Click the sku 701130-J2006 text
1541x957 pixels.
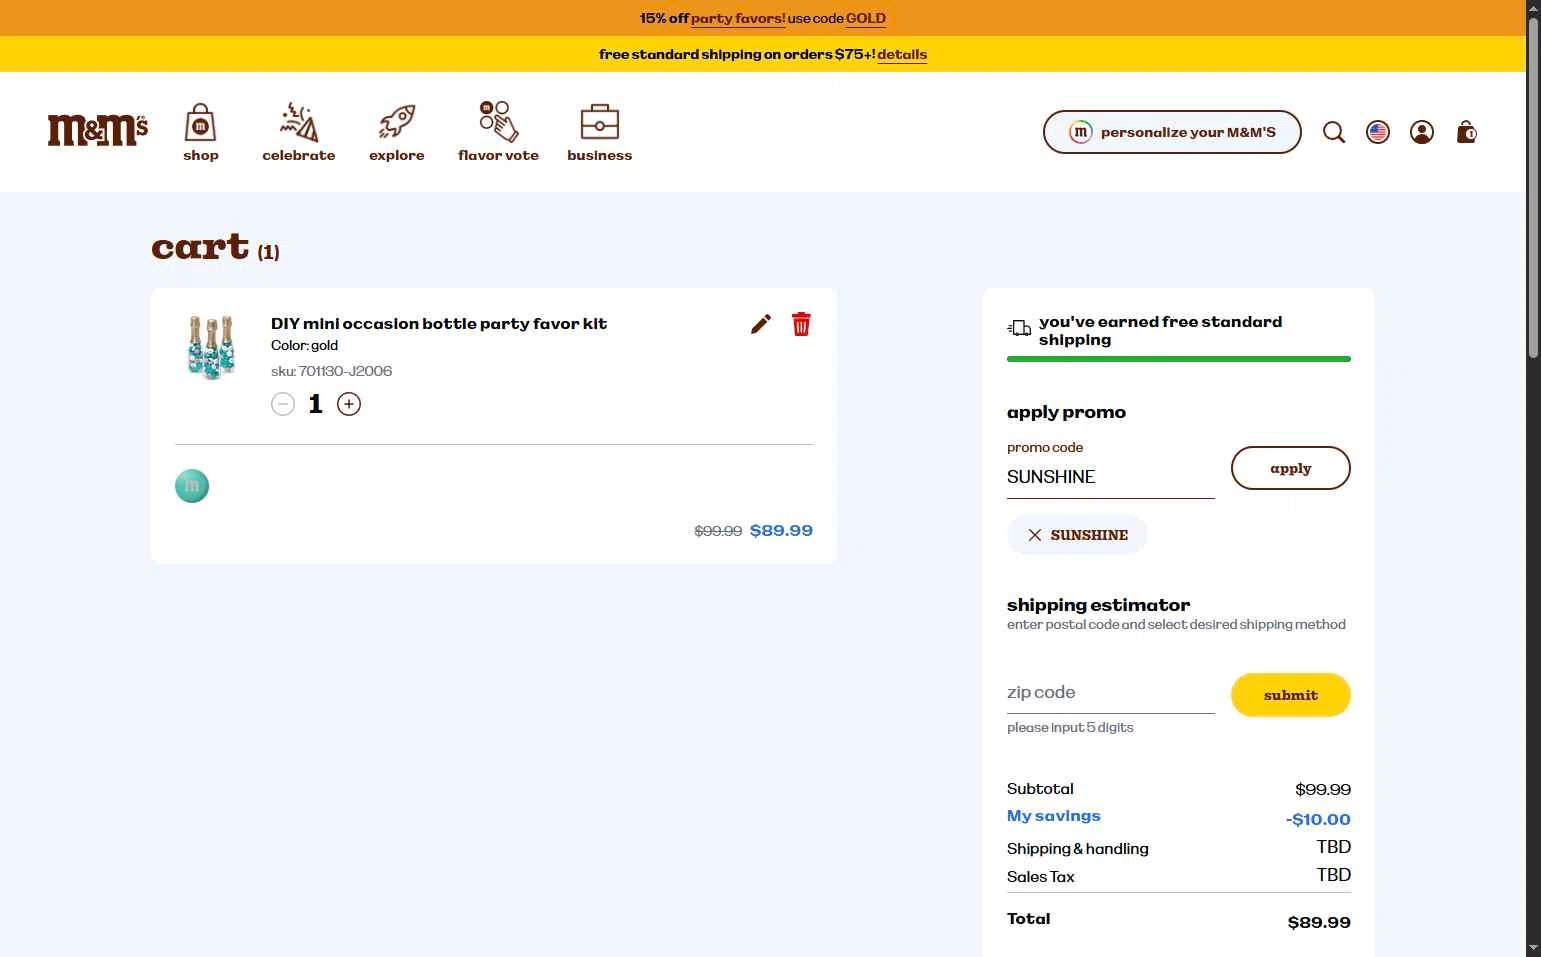(x=331, y=371)
